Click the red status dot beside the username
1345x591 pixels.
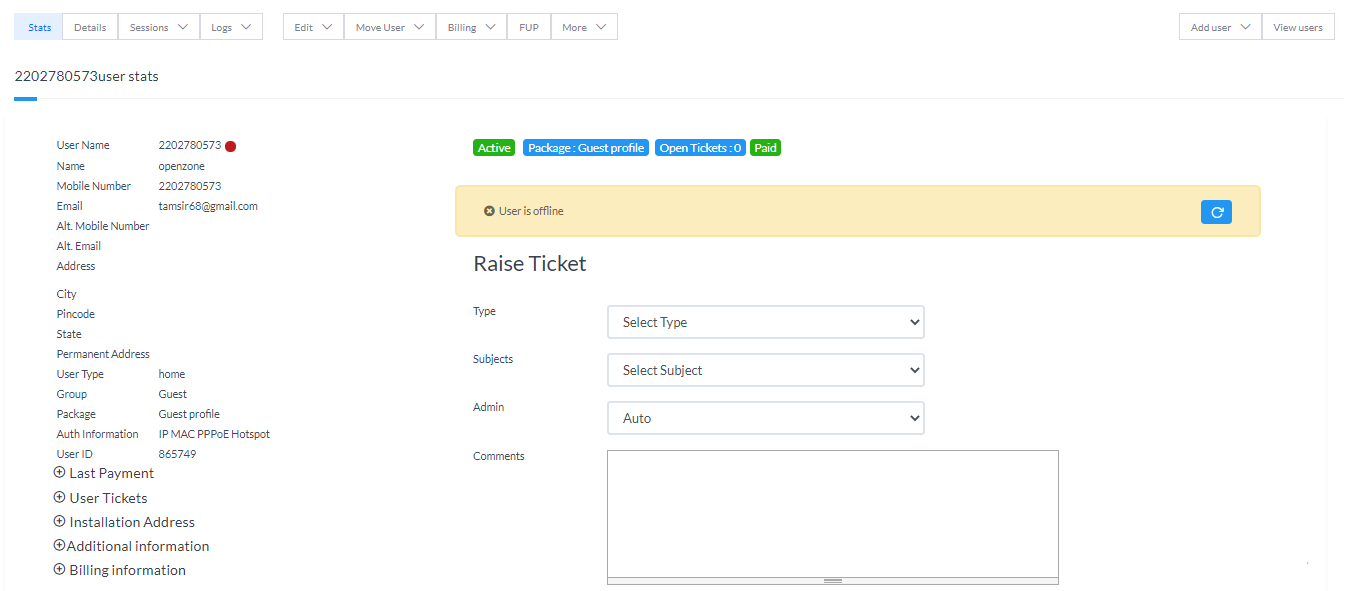(230, 145)
